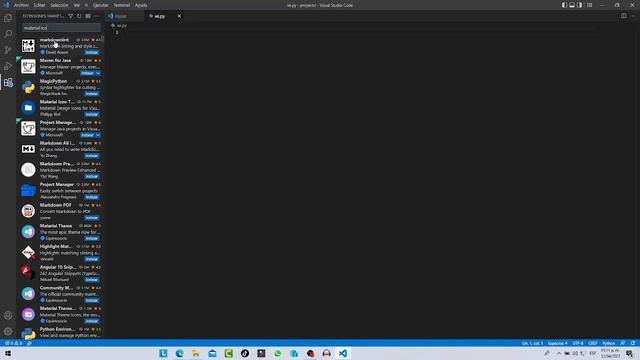Toggle the bottom panel layout icon
The image size is (640, 360).
[x=572, y=5]
